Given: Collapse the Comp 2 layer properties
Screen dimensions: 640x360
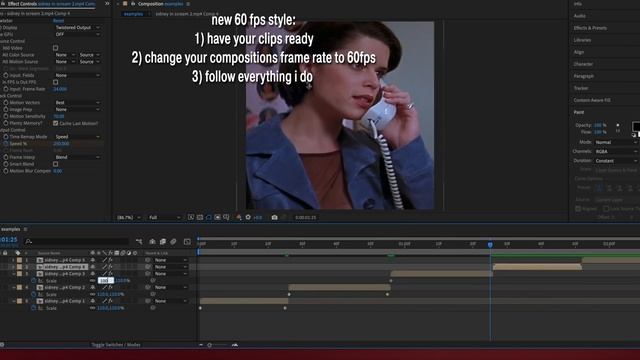Looking at the screenshot, I should 13,287.
